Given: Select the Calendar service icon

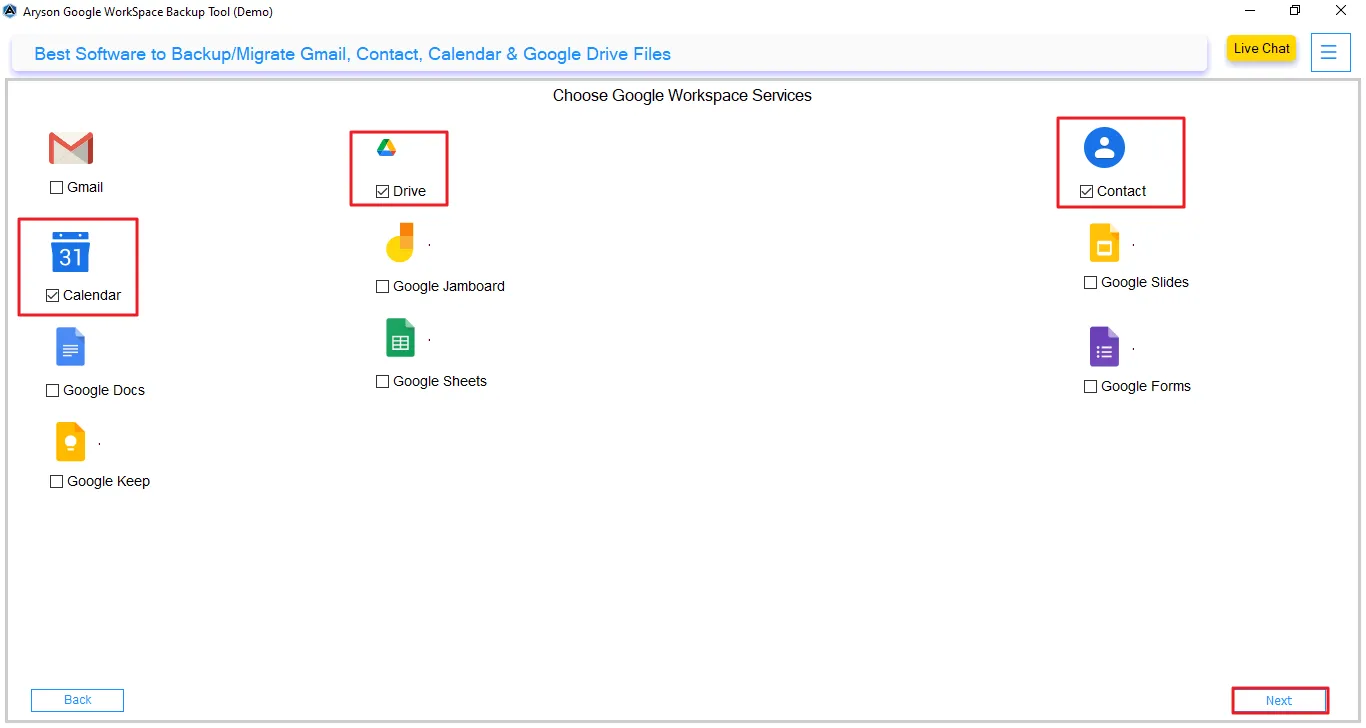Looking at the screenshot, I should [x=69, y=253].
